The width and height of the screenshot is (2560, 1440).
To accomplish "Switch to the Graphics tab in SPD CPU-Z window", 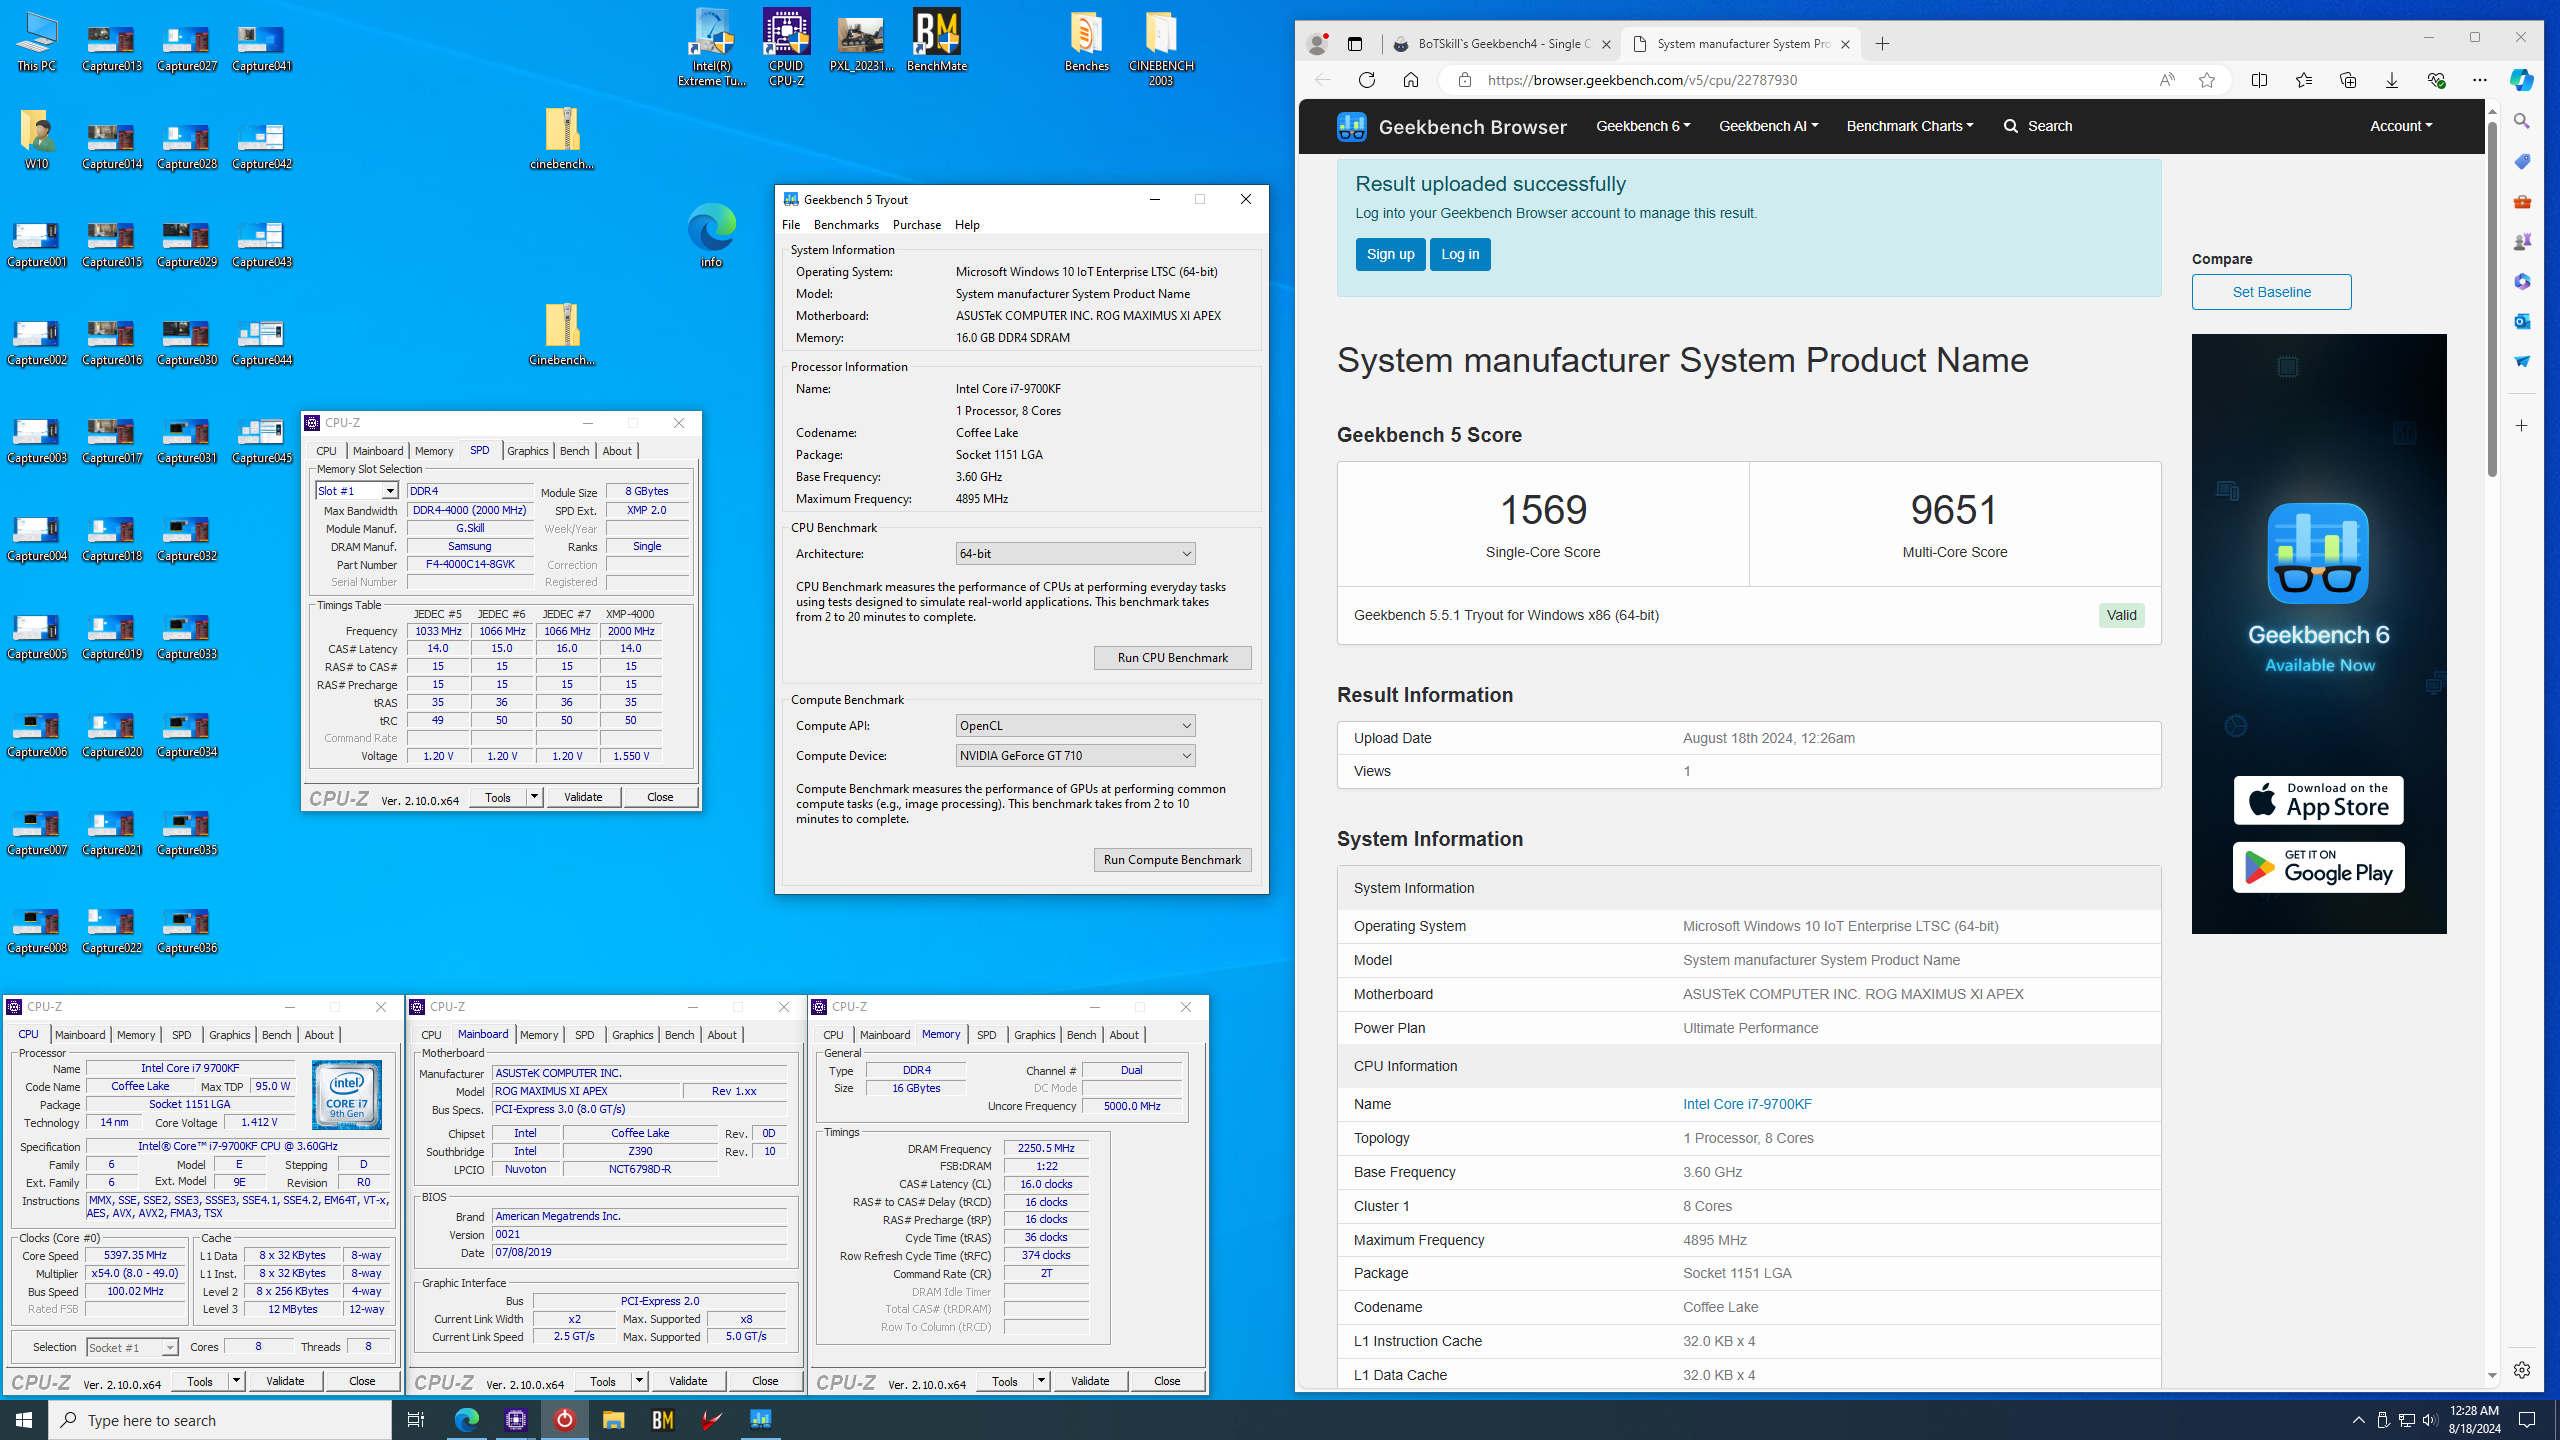I will 528,451.
